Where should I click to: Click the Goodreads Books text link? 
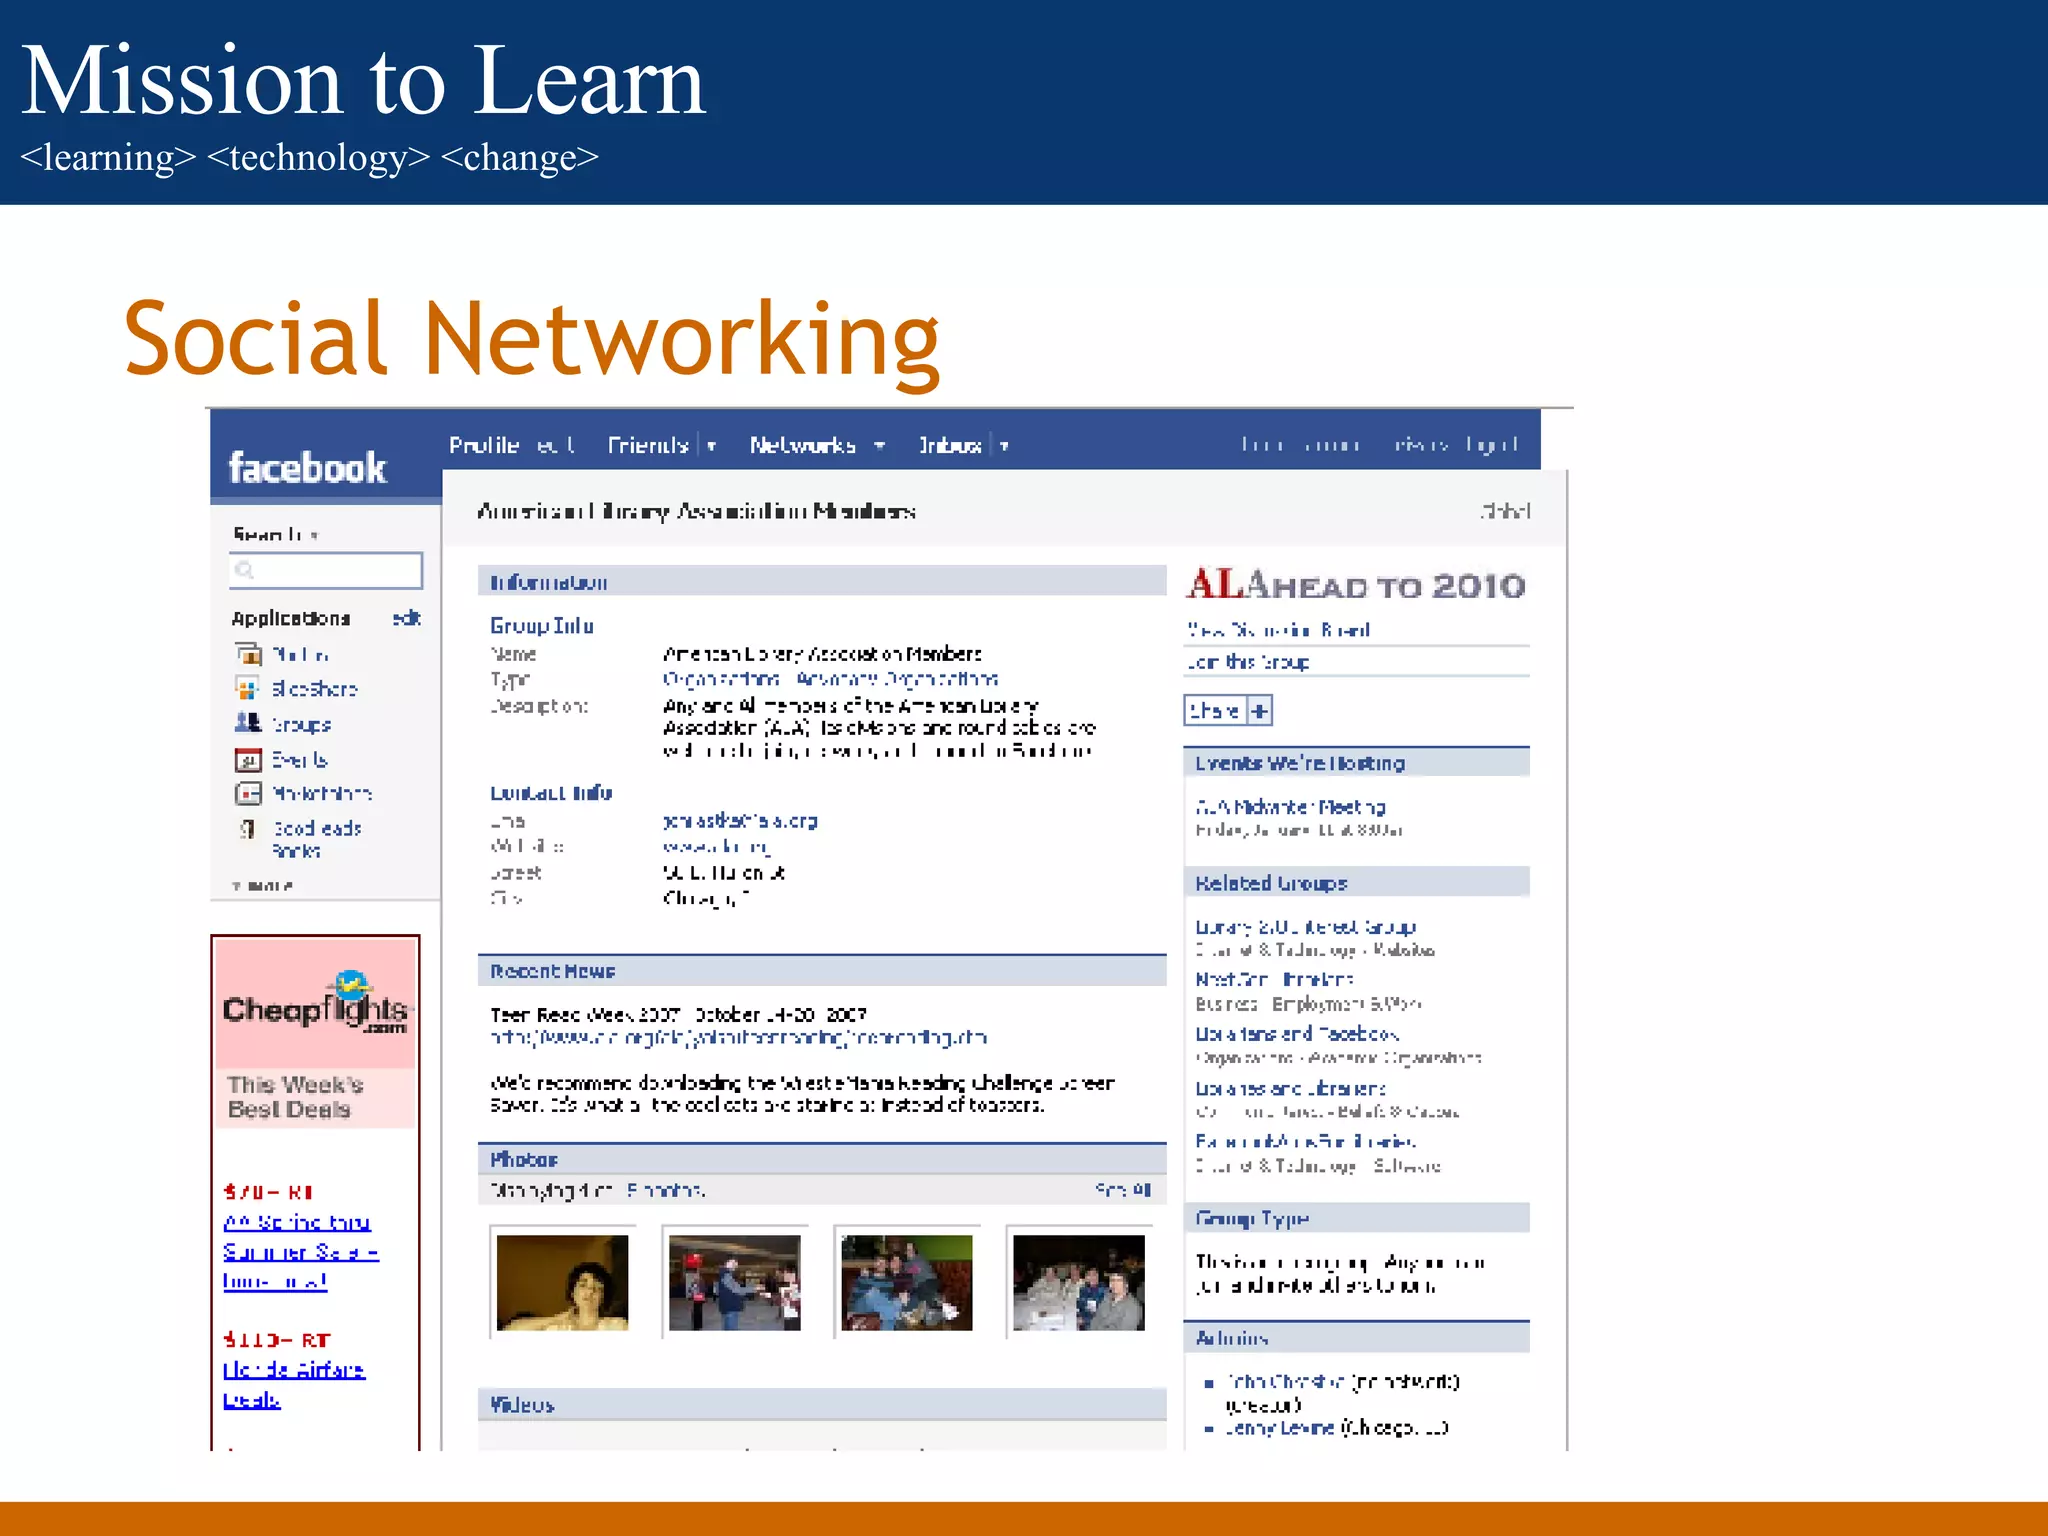(316, 839)
